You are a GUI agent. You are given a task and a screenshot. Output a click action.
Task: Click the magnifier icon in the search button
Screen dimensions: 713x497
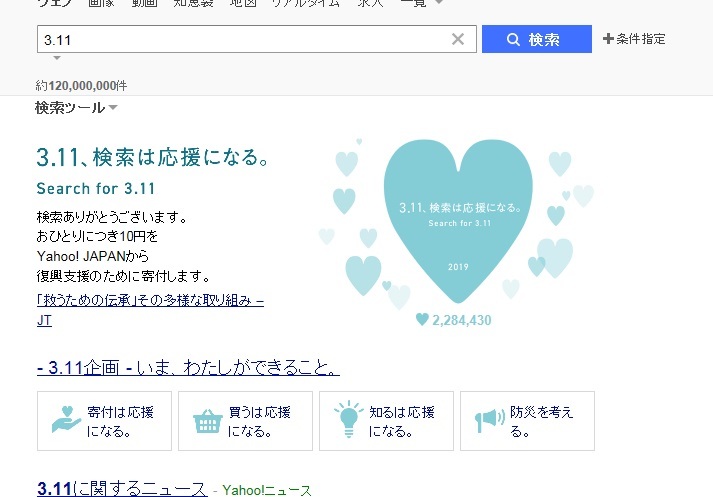513,40
